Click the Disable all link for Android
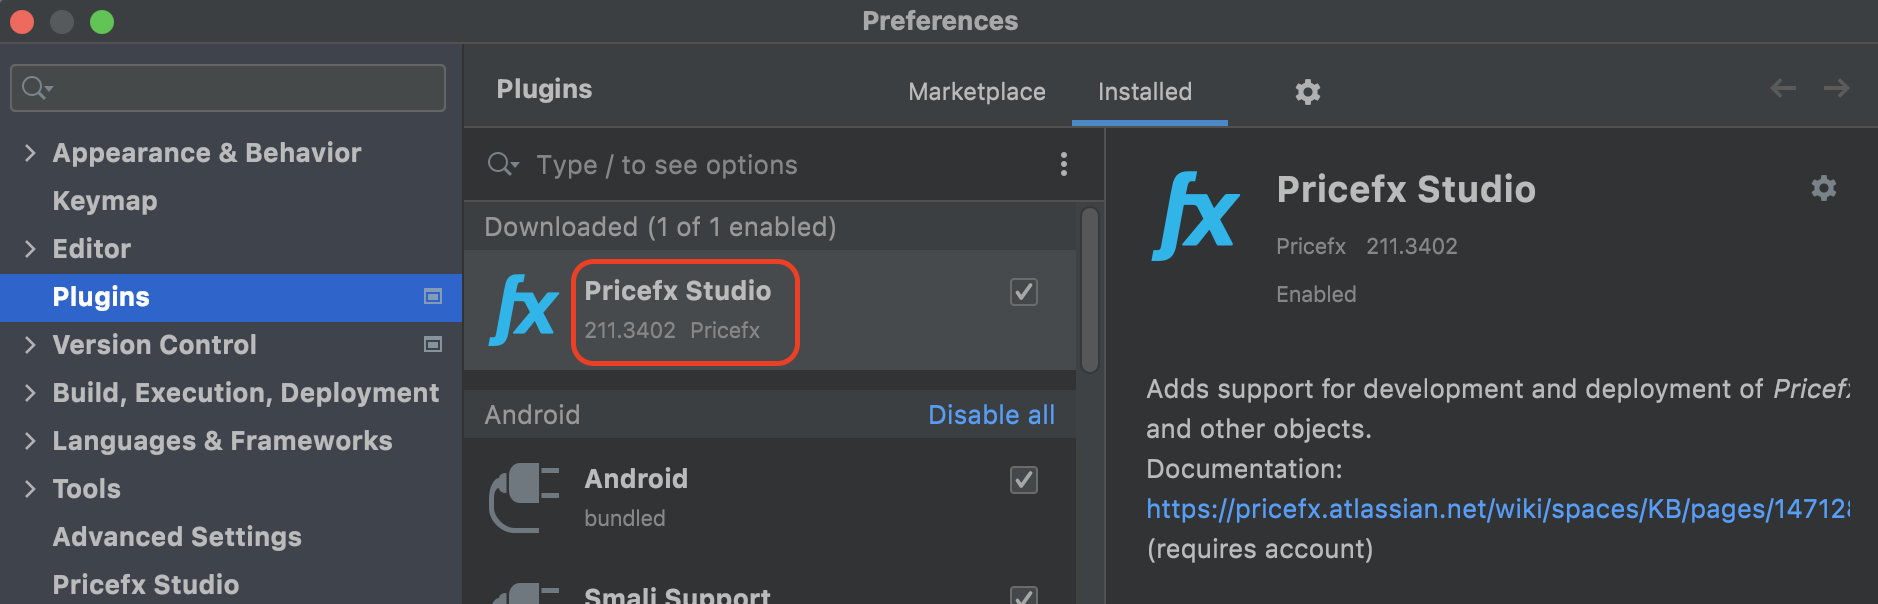Viewport: 1878px width, 604px height. pos(990,415)
